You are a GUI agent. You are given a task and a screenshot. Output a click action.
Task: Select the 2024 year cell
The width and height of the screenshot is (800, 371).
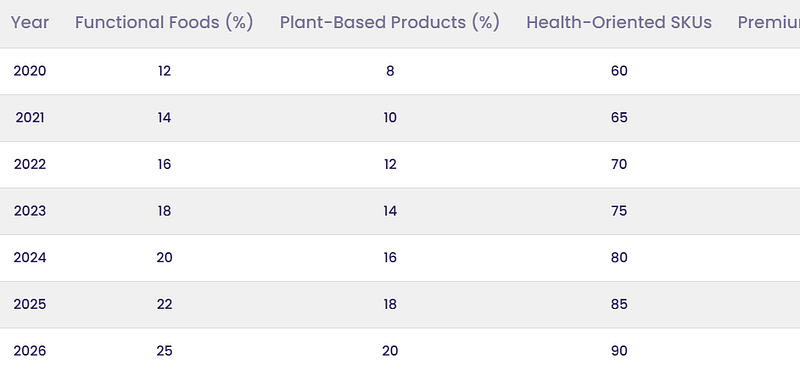30,258
